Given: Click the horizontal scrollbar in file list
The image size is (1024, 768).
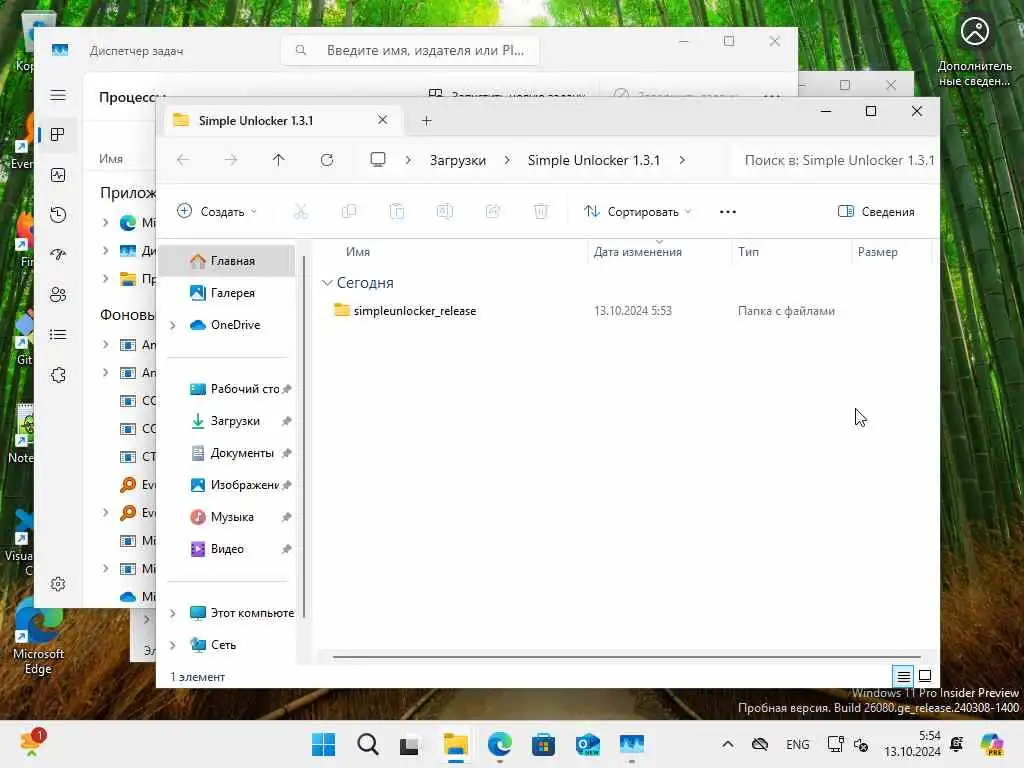Looking at the screenshot, I should 627,657.
